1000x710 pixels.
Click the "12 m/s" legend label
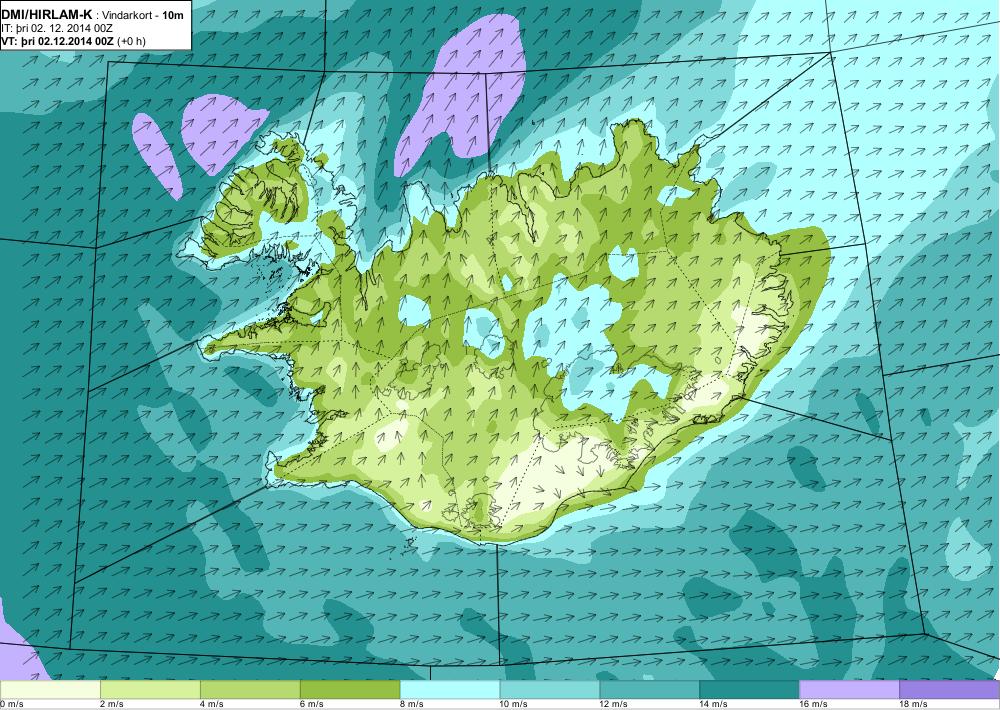(614, 704)
